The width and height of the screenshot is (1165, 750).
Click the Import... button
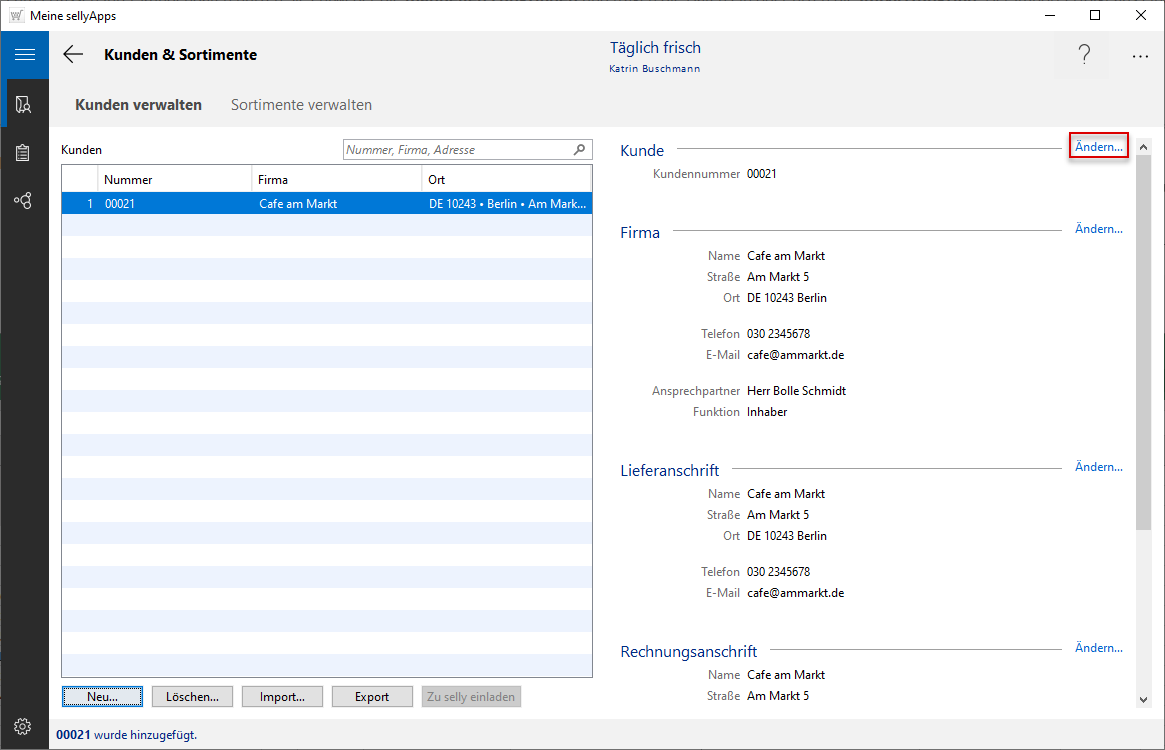click(282, 697)
